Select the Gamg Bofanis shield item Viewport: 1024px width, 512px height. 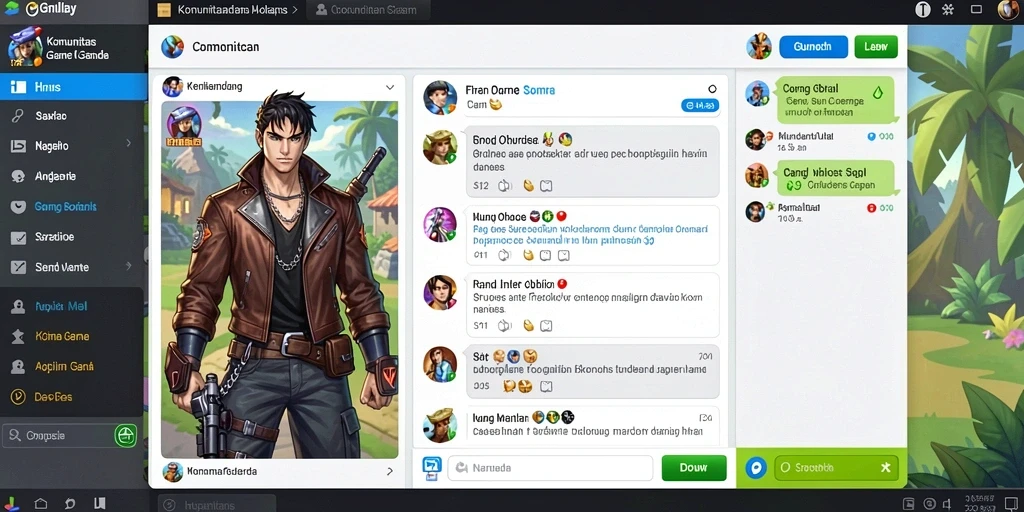[73, 206]
